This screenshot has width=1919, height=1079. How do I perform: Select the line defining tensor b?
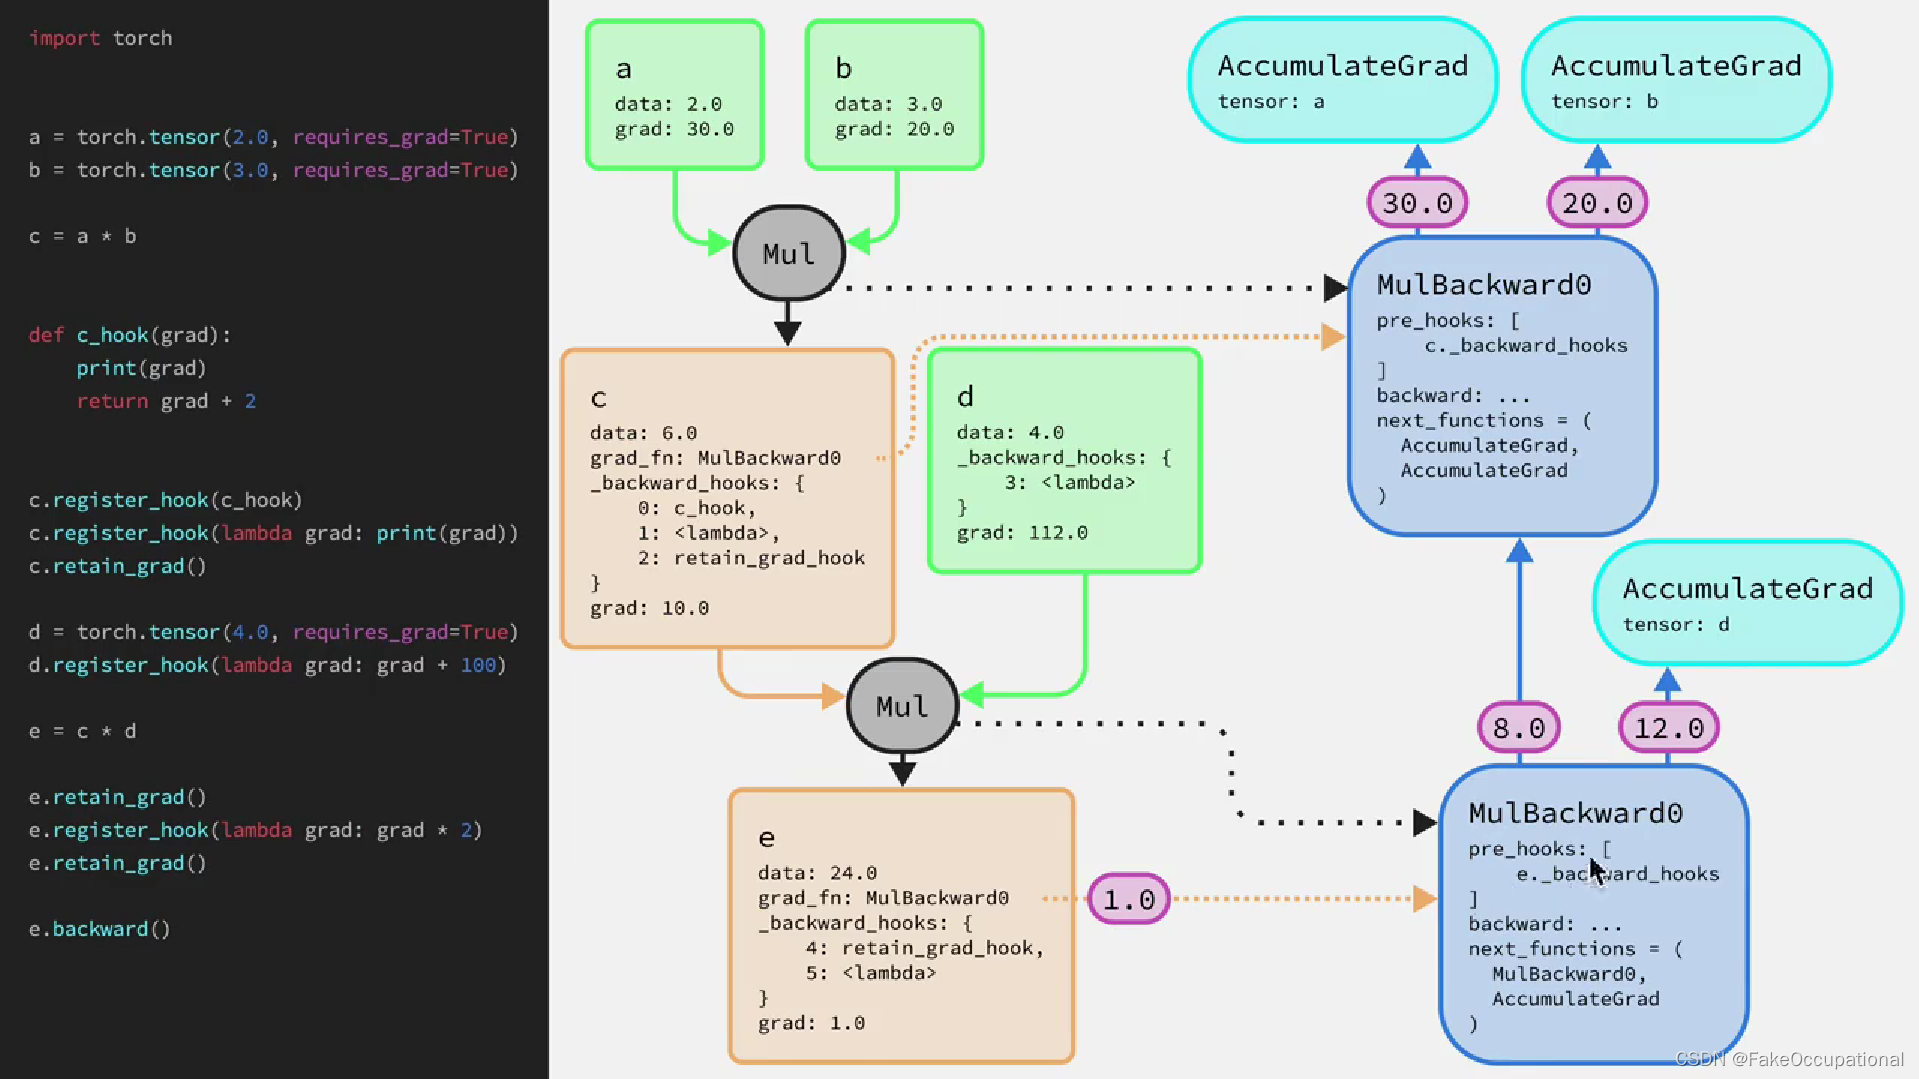273,170
